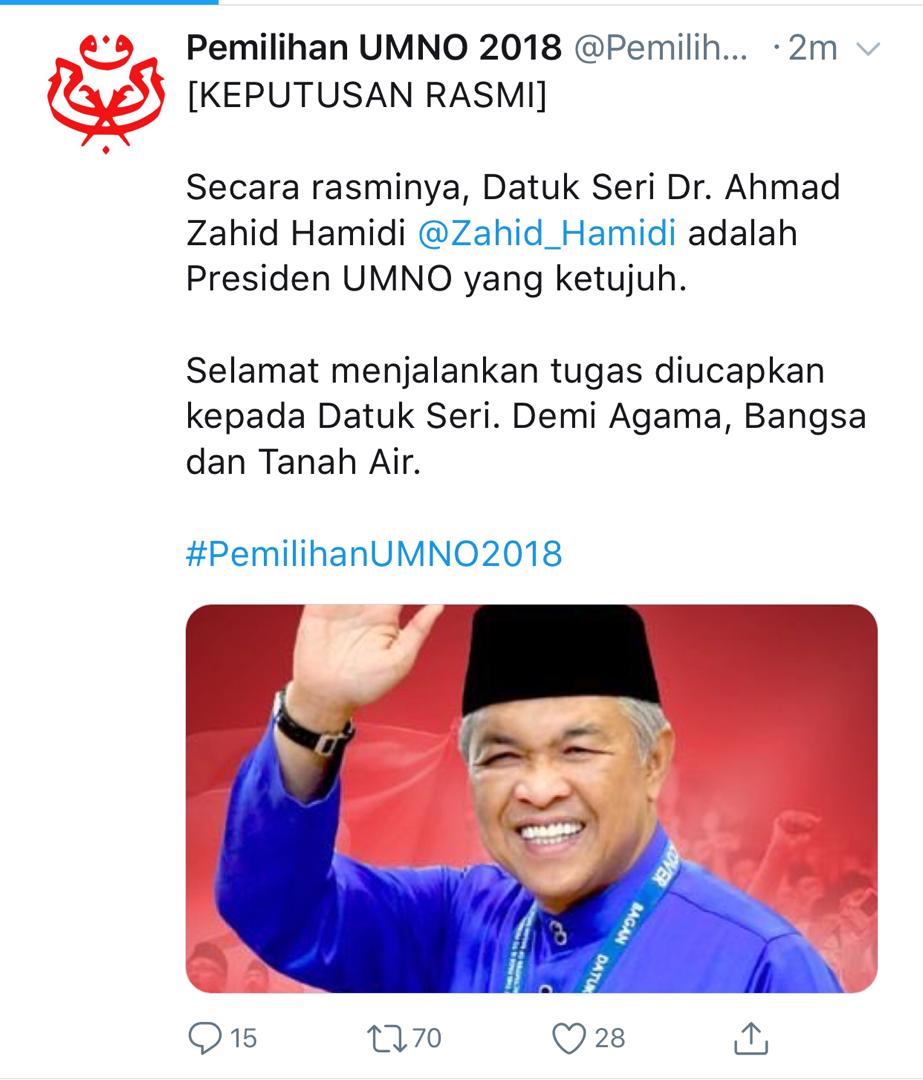Like the tweet with heart icon
This screenshot has width=923, height=1080.
[569, 1038]
